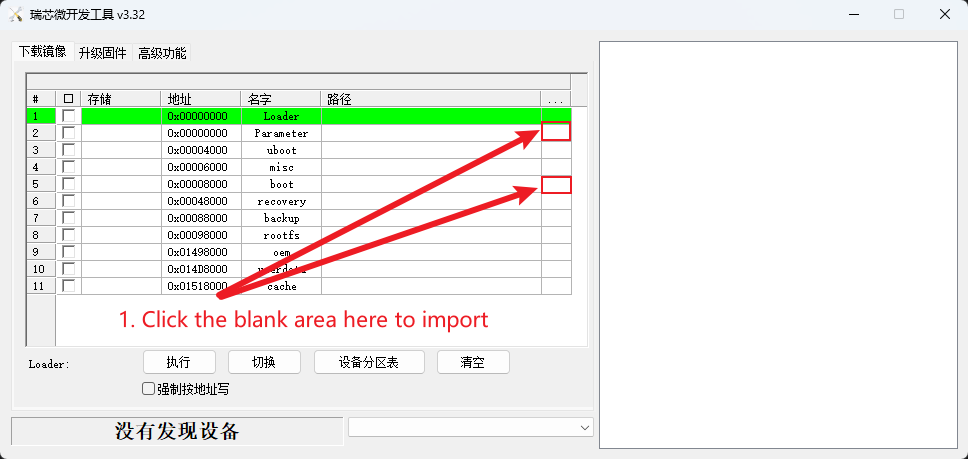Click address 0x00088000 cell
Screen dimensions: 968x459
[x=201, y=218]
